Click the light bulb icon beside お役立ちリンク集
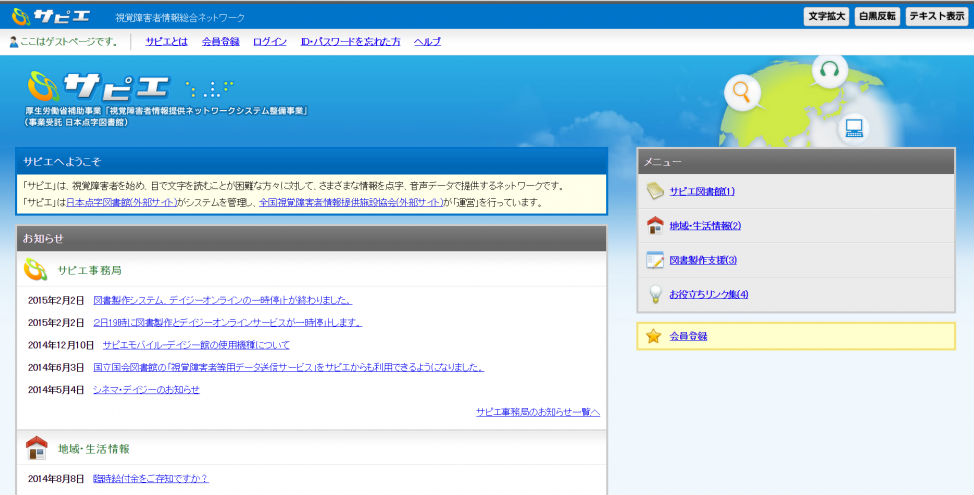This screenshot has width=974, height=495. 655,294
